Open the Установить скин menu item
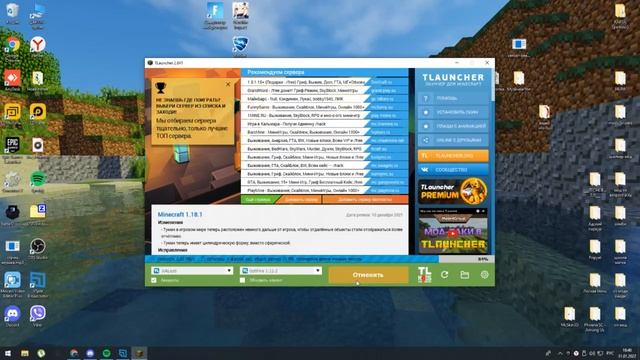The image size is (640, 360). (453, 112)
